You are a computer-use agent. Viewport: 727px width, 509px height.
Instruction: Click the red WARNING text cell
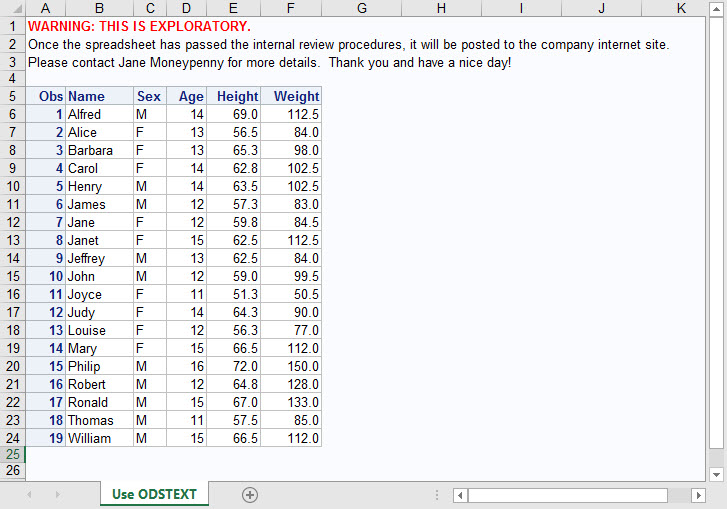(139, 26)
